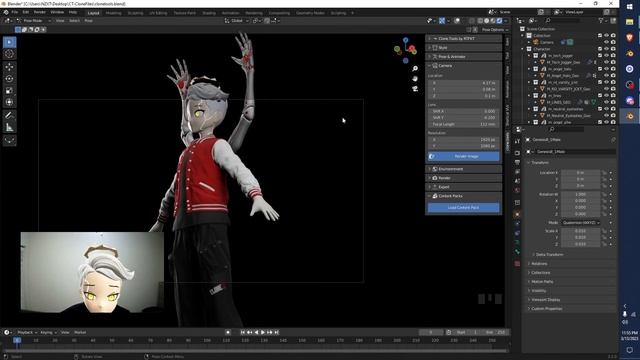
Task: Open the Pose Mode dropdown
Action: coord(33,20)
